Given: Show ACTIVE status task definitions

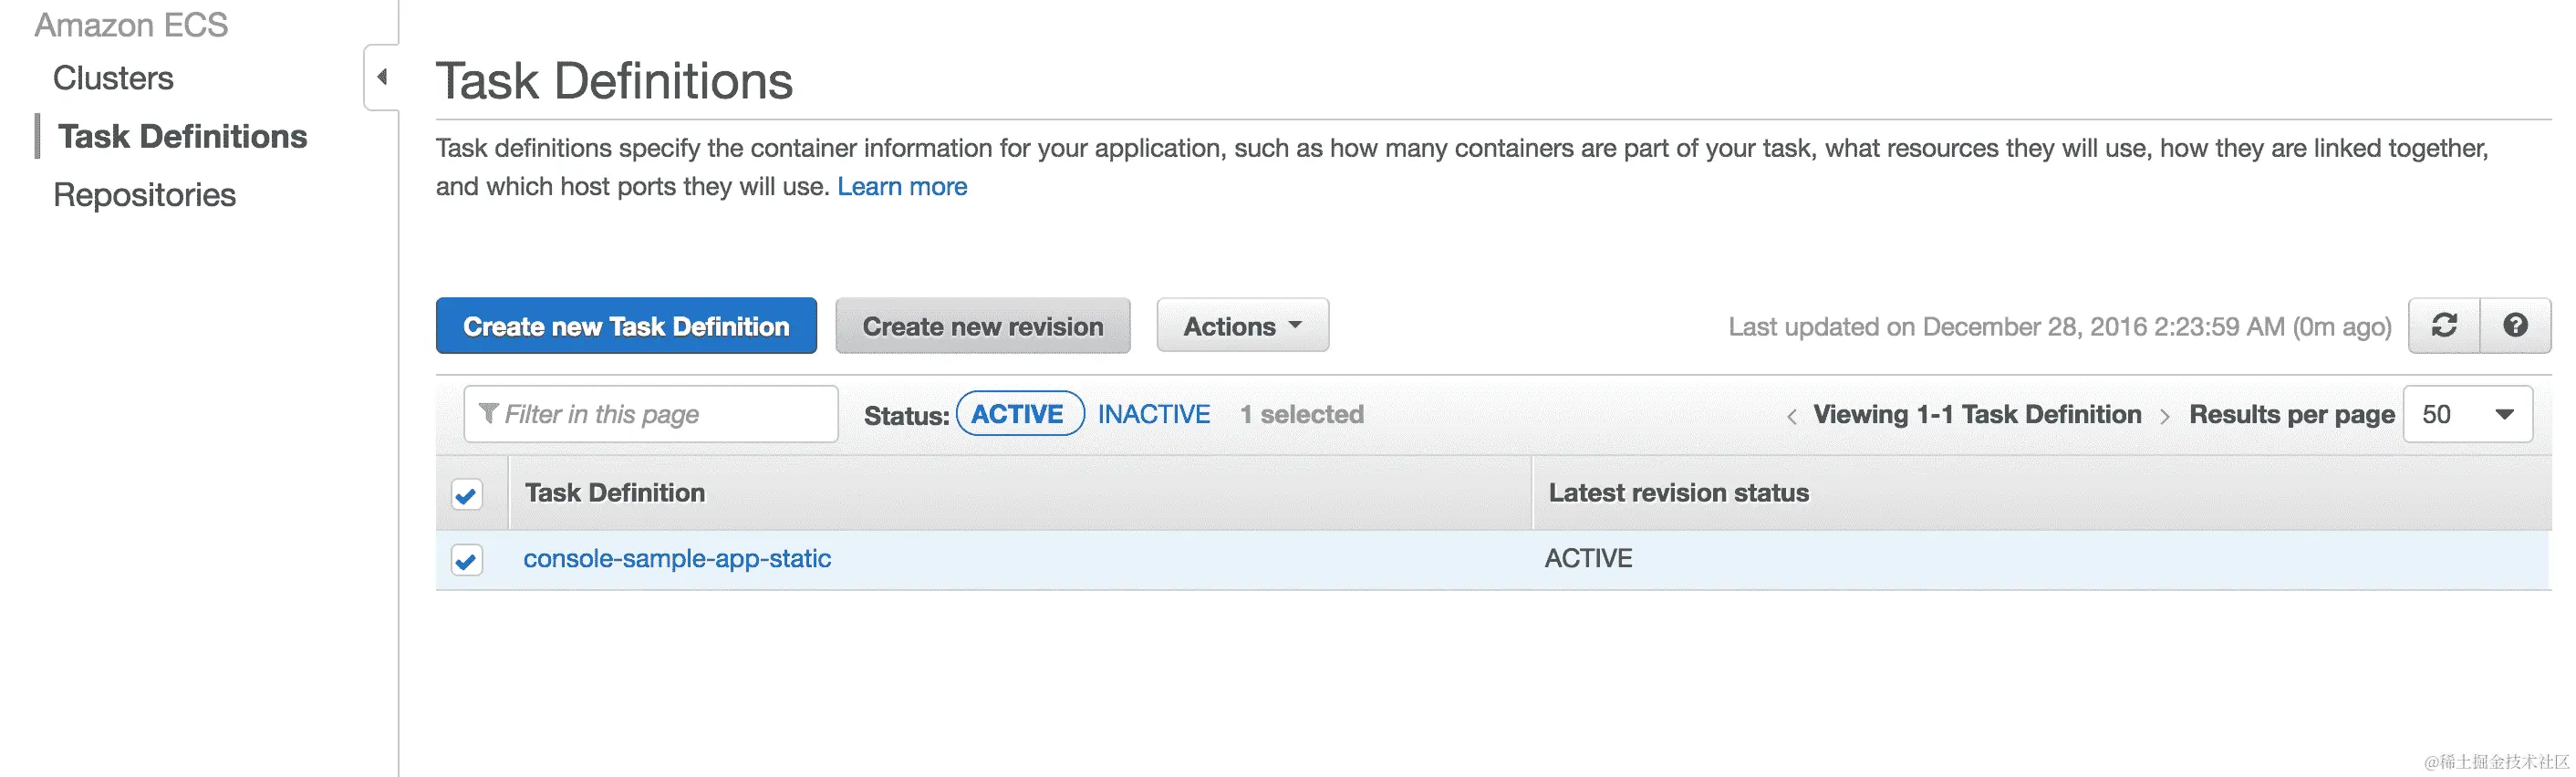Looking at the screenshot, I should tap(1019, 414).
